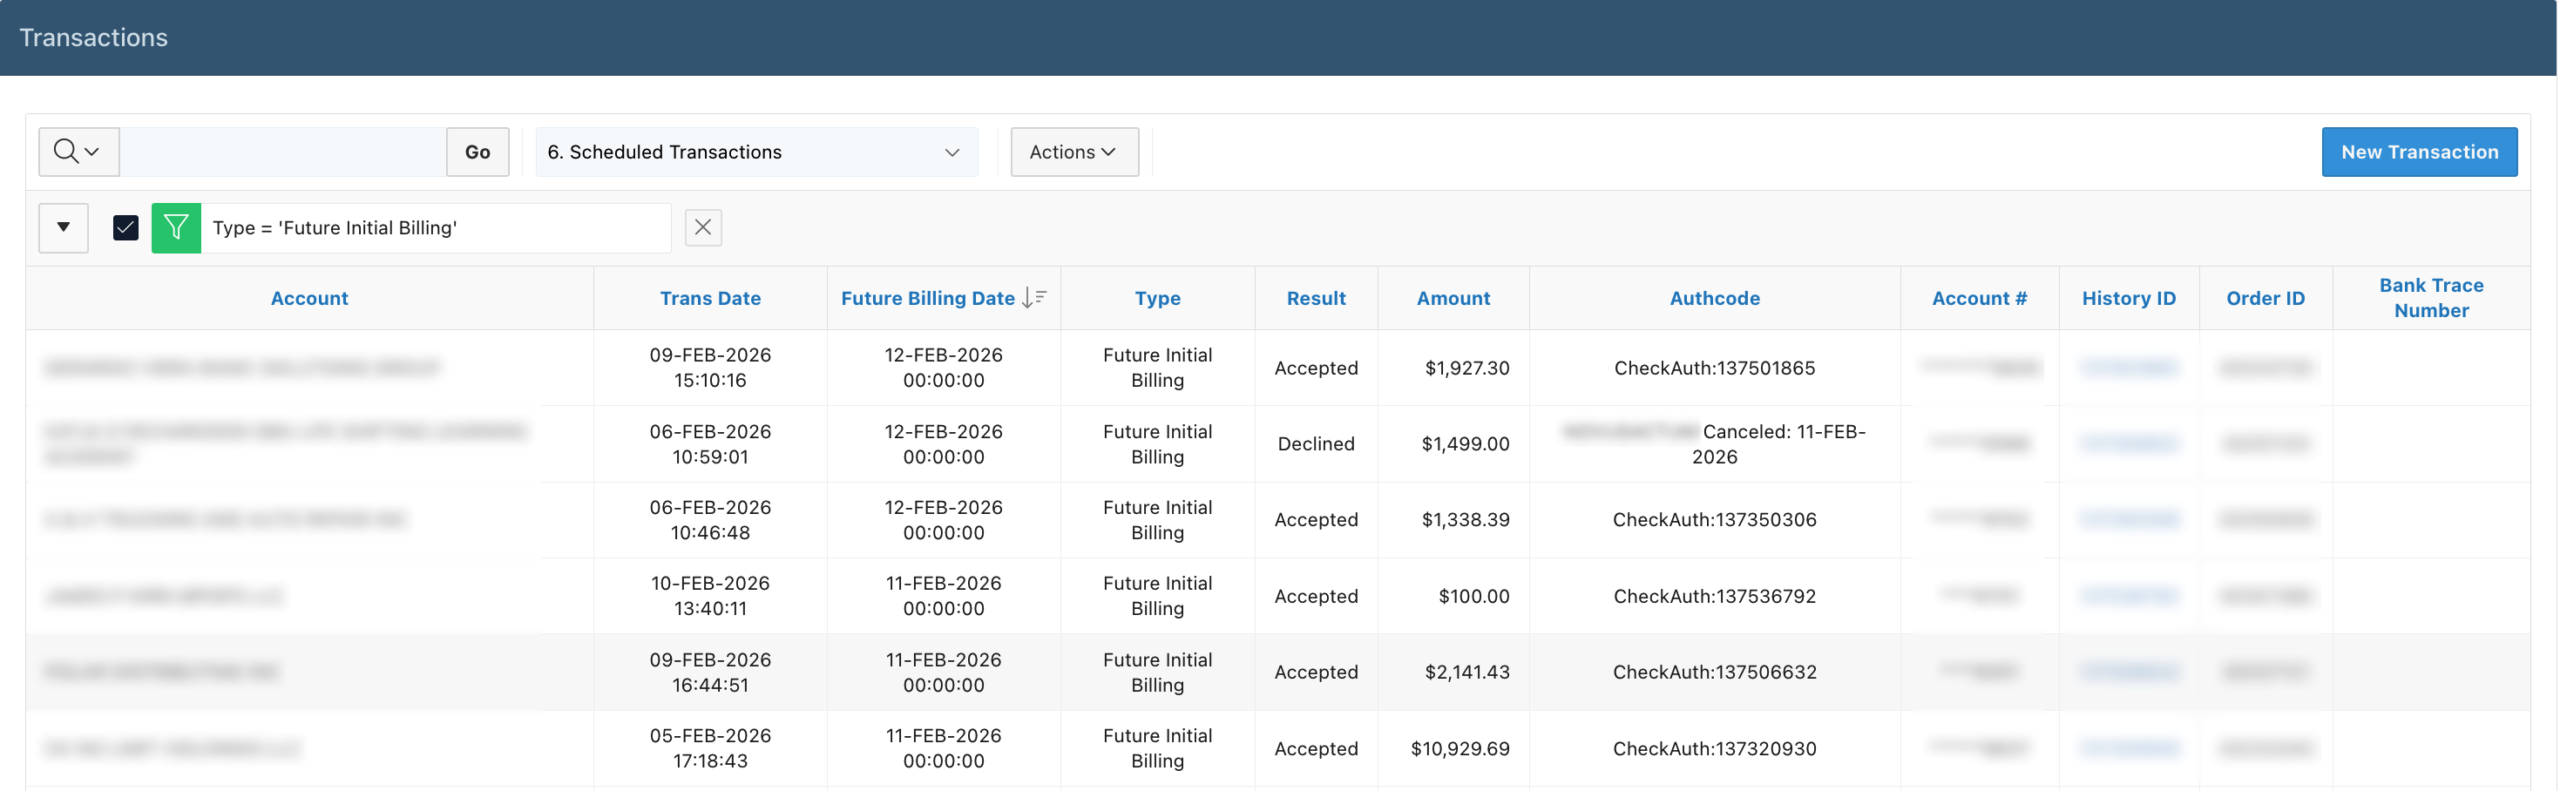Collapse the filter bar with triangle toggle
Viewport: 2560px width, 791px height.
63,228
